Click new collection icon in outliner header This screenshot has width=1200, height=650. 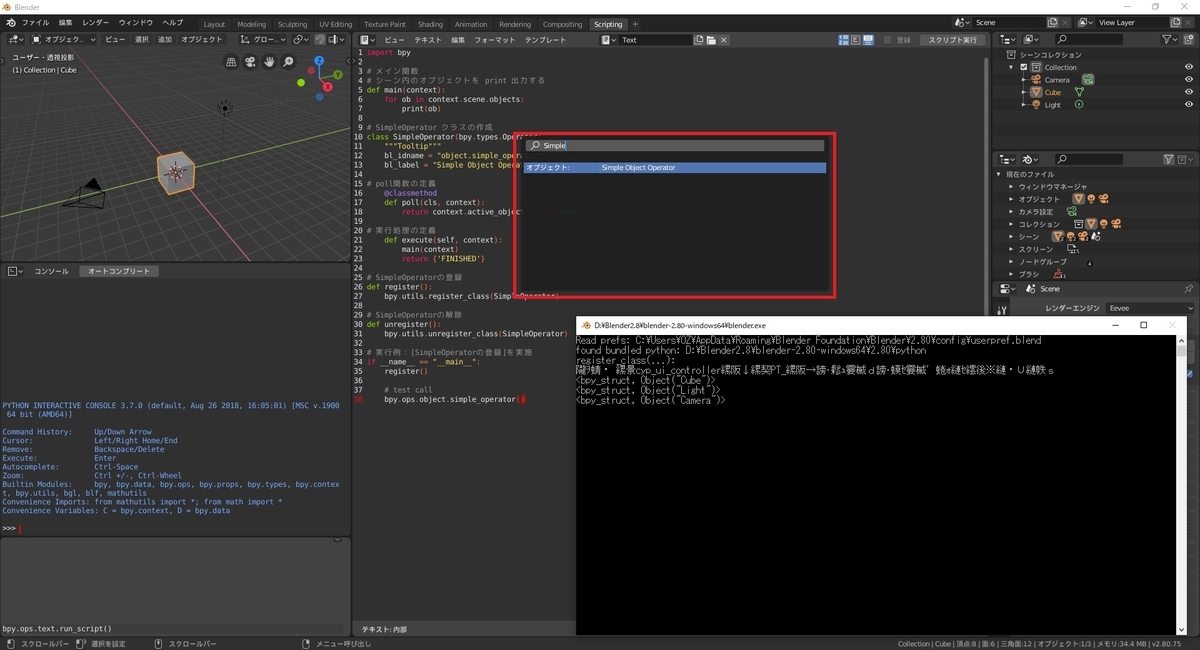click(1190, 40)
